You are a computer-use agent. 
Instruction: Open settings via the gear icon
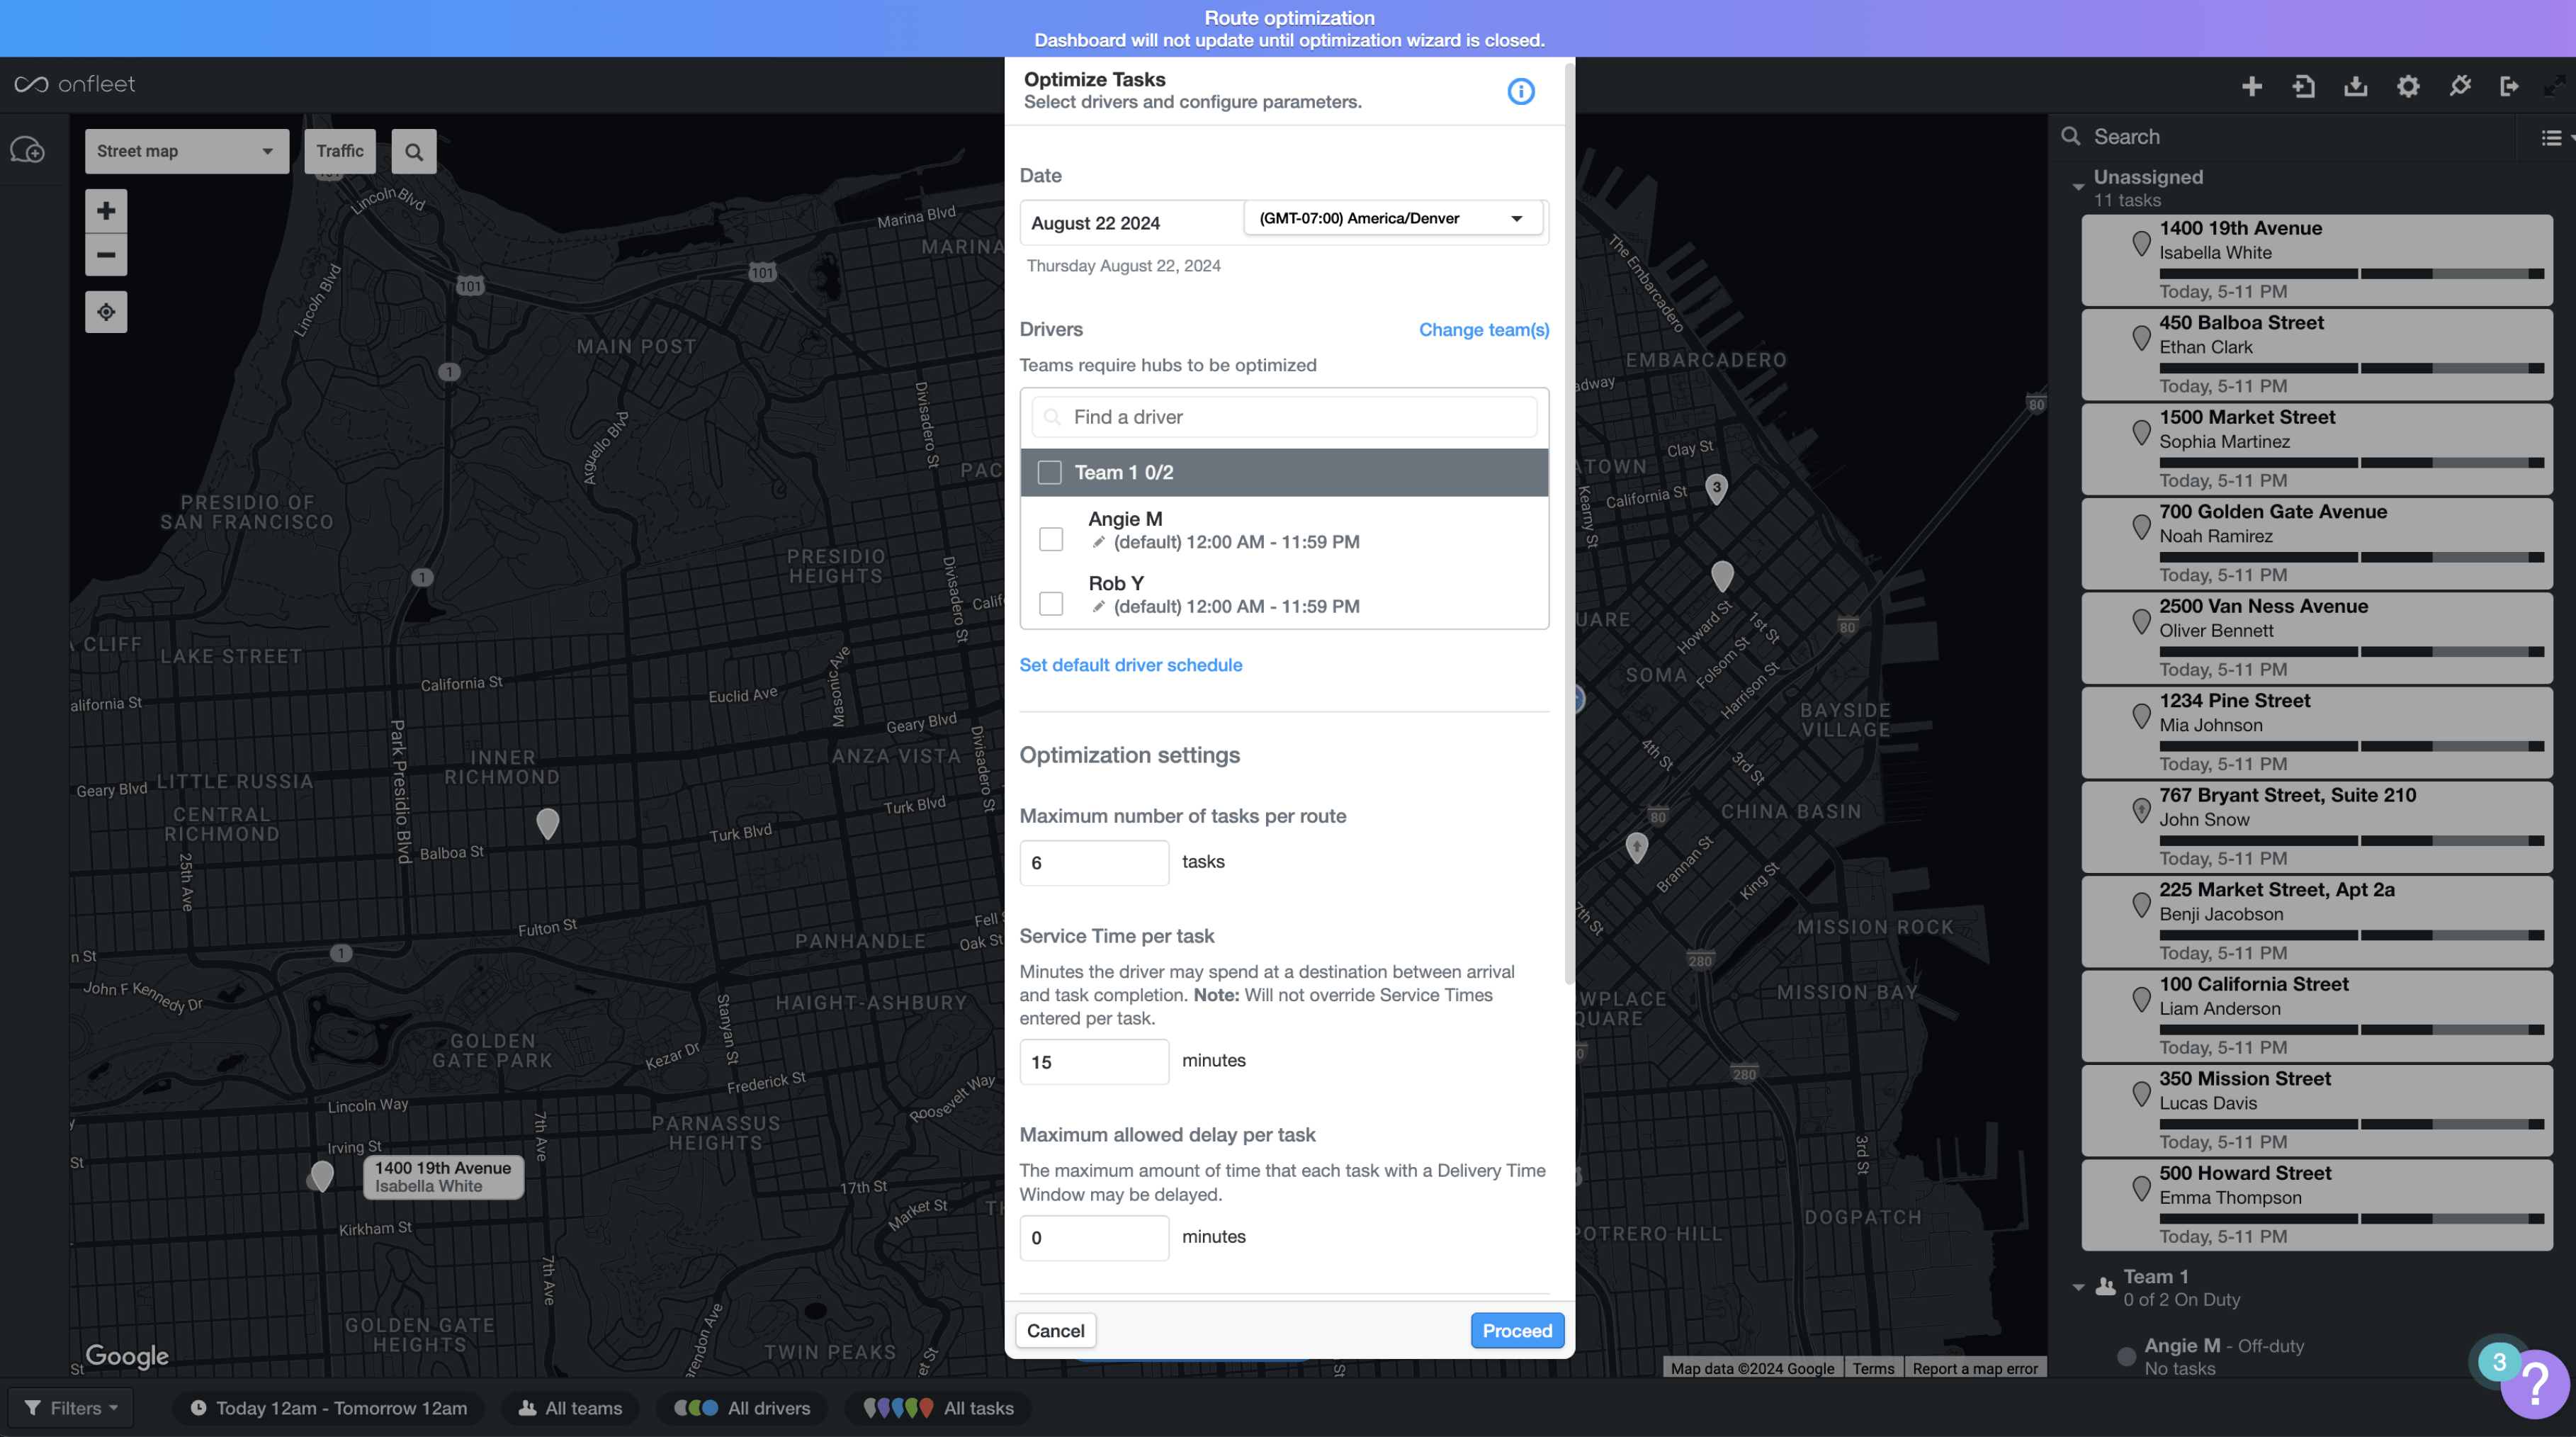[2408, 86]
